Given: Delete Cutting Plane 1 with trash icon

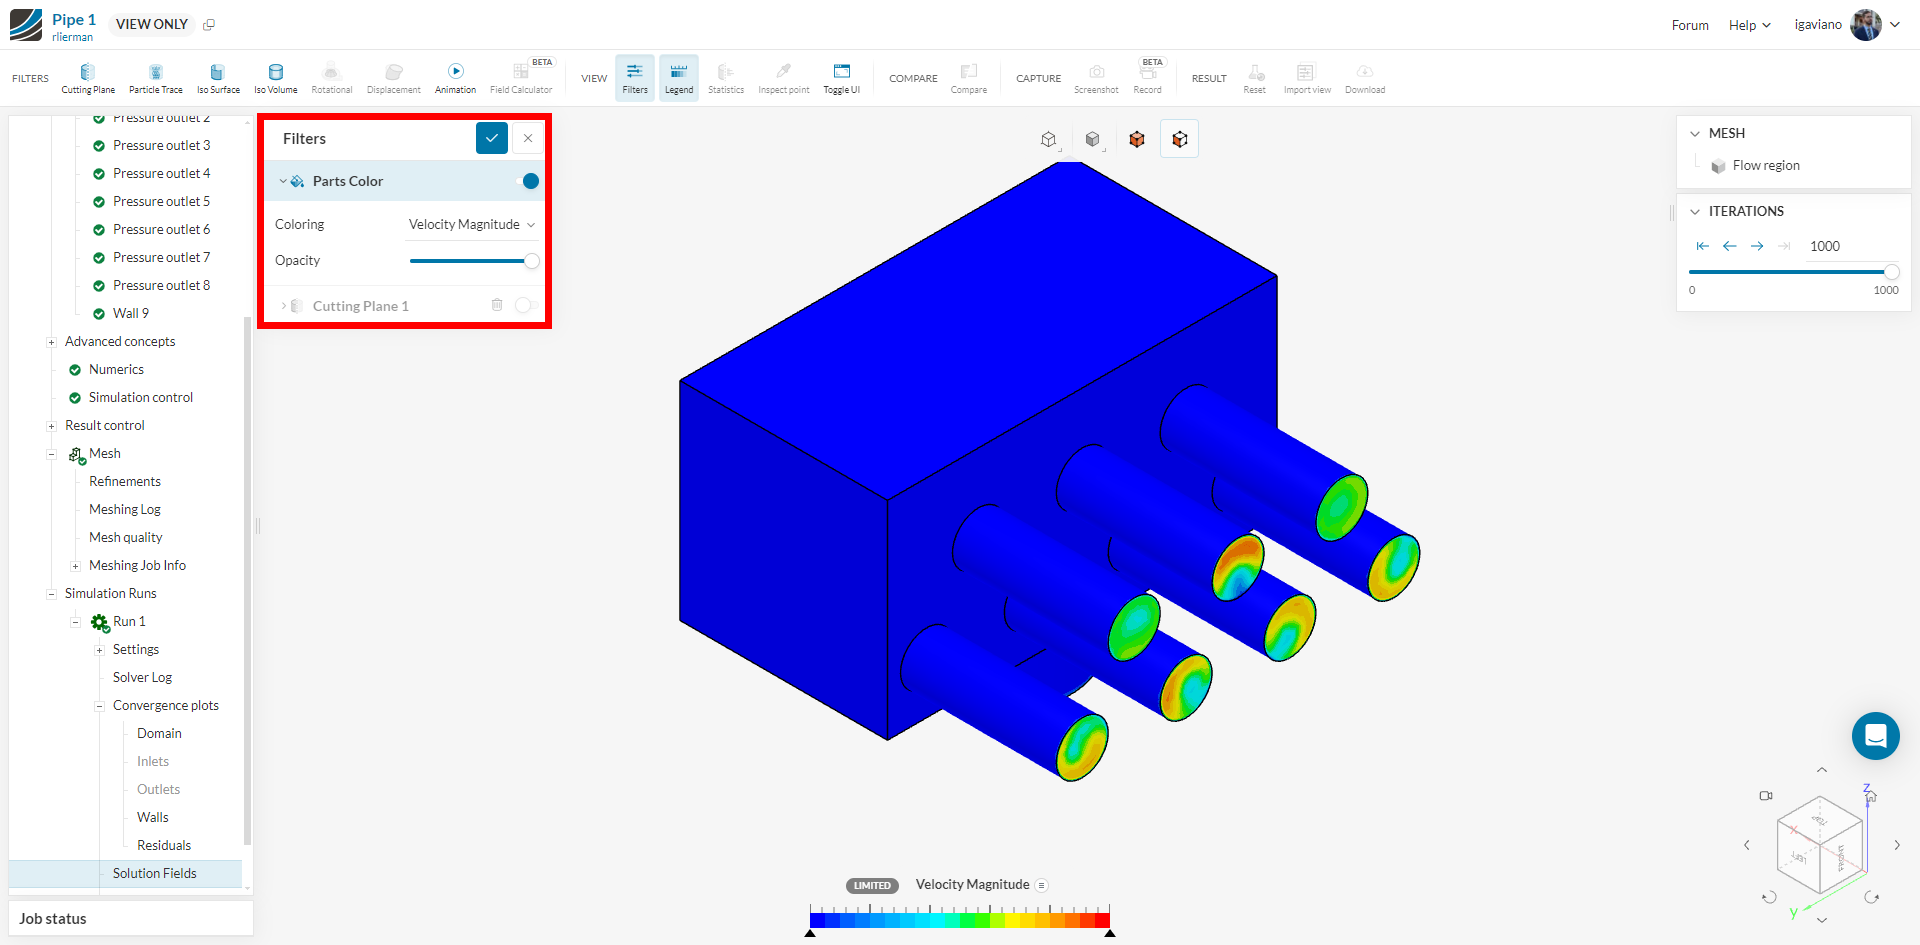Looking at the screenshot, I should 497,305.
